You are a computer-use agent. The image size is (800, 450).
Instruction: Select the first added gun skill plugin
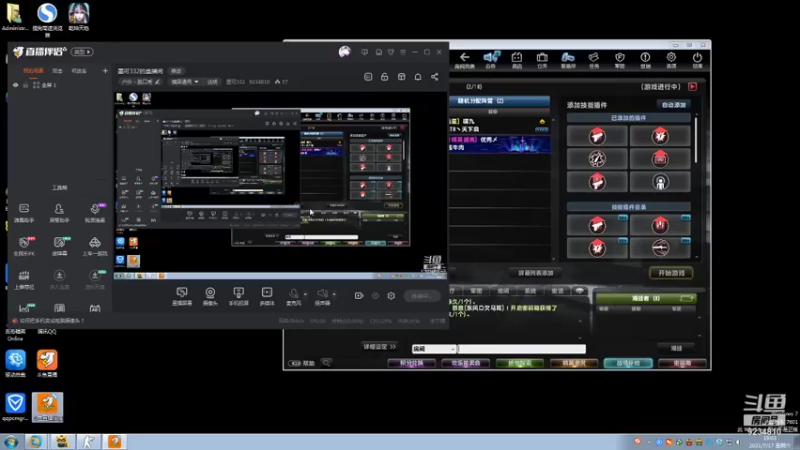pyautogui.click(x=597, y=136)
